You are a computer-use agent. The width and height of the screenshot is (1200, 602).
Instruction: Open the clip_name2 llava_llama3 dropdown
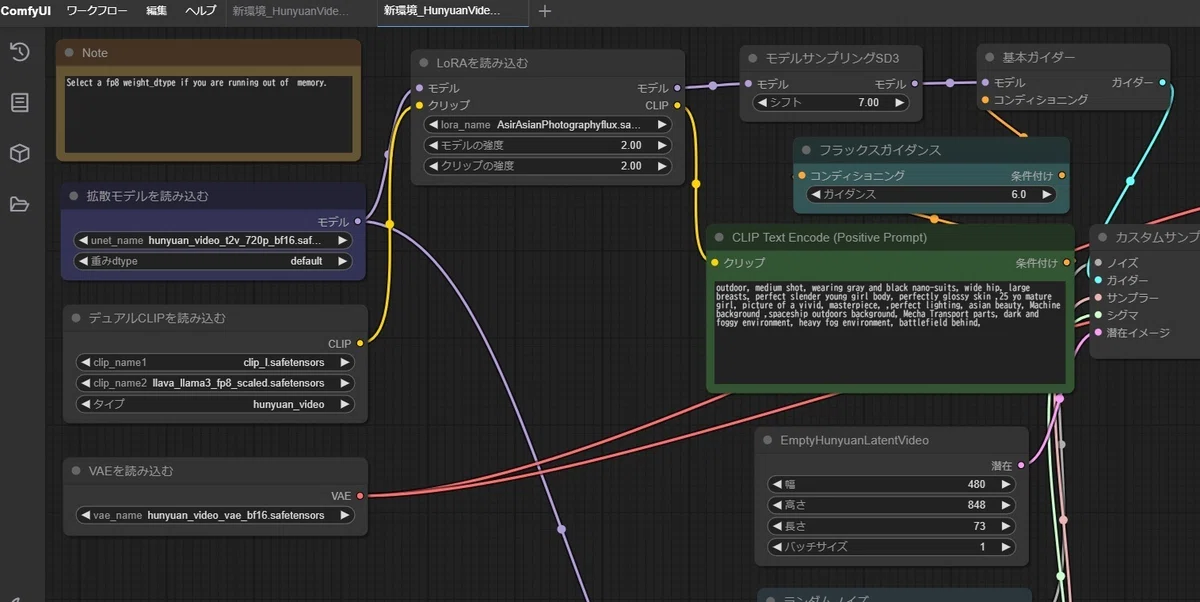pos(213,383)
